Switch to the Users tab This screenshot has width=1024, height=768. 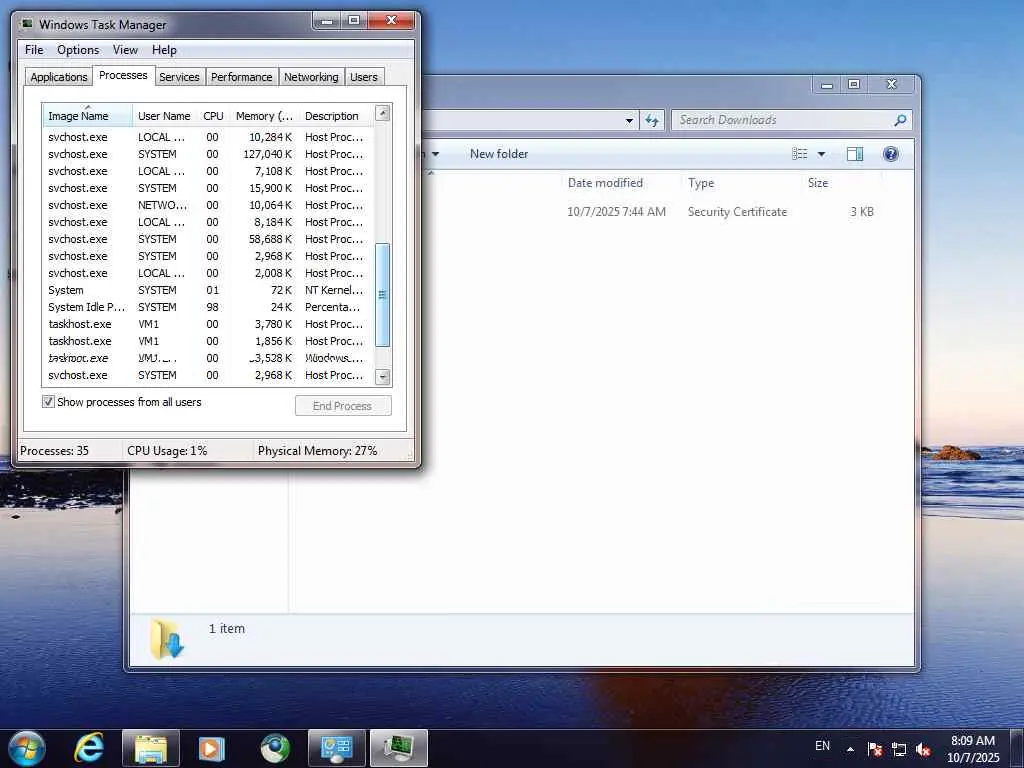click(x=363, y=77)
